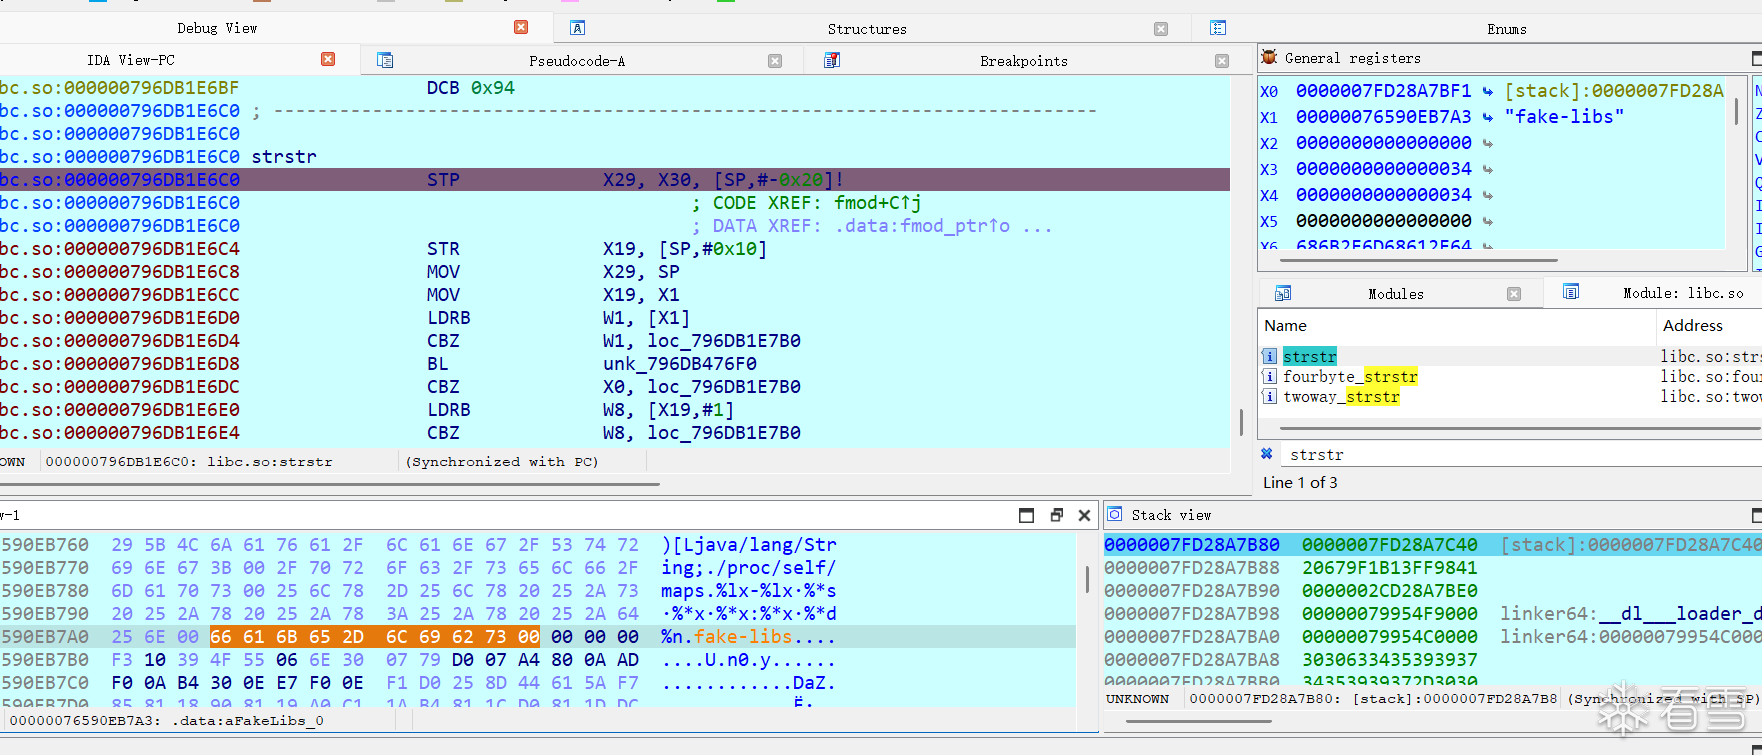Click the strstr filter input field

tap(1521, 455)
